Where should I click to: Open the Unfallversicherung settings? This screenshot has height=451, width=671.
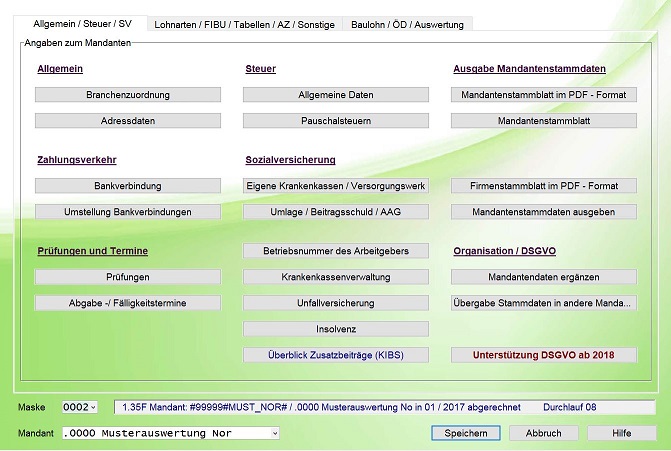click(x=336, y=303)
